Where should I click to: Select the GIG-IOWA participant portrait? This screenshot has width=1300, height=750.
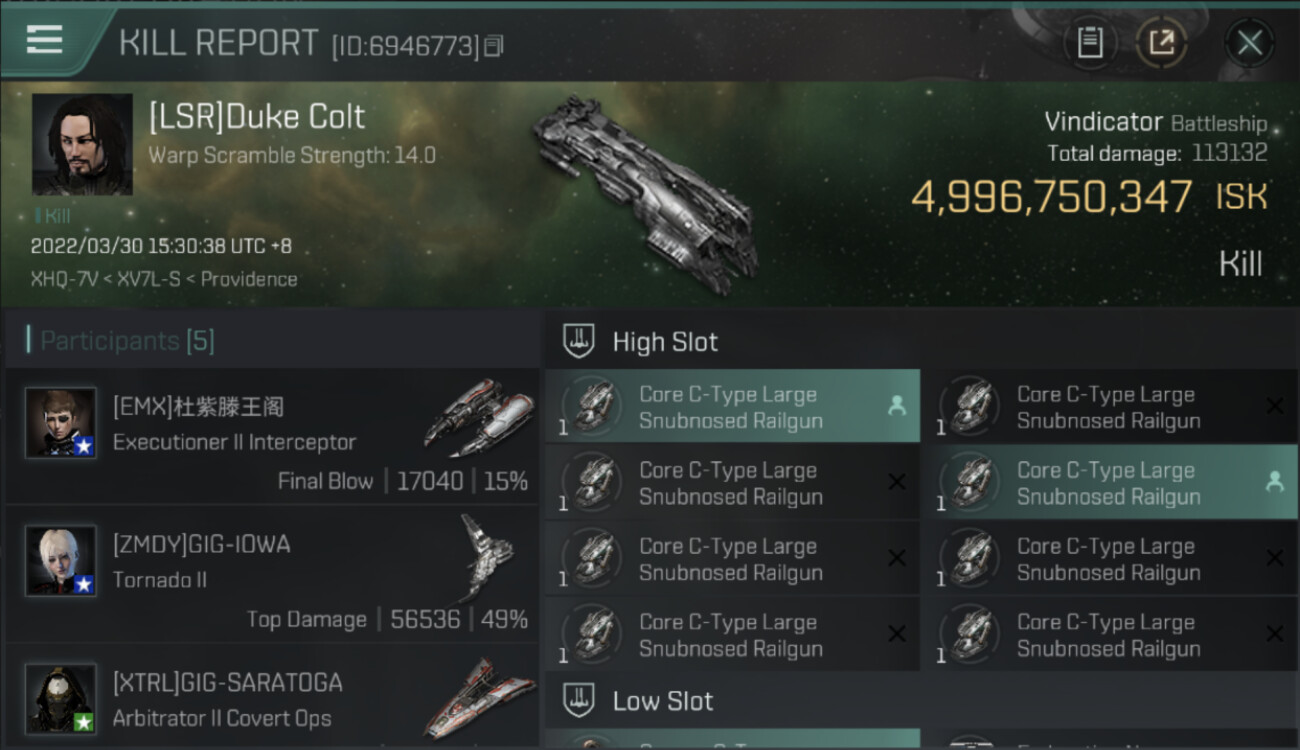61,561
